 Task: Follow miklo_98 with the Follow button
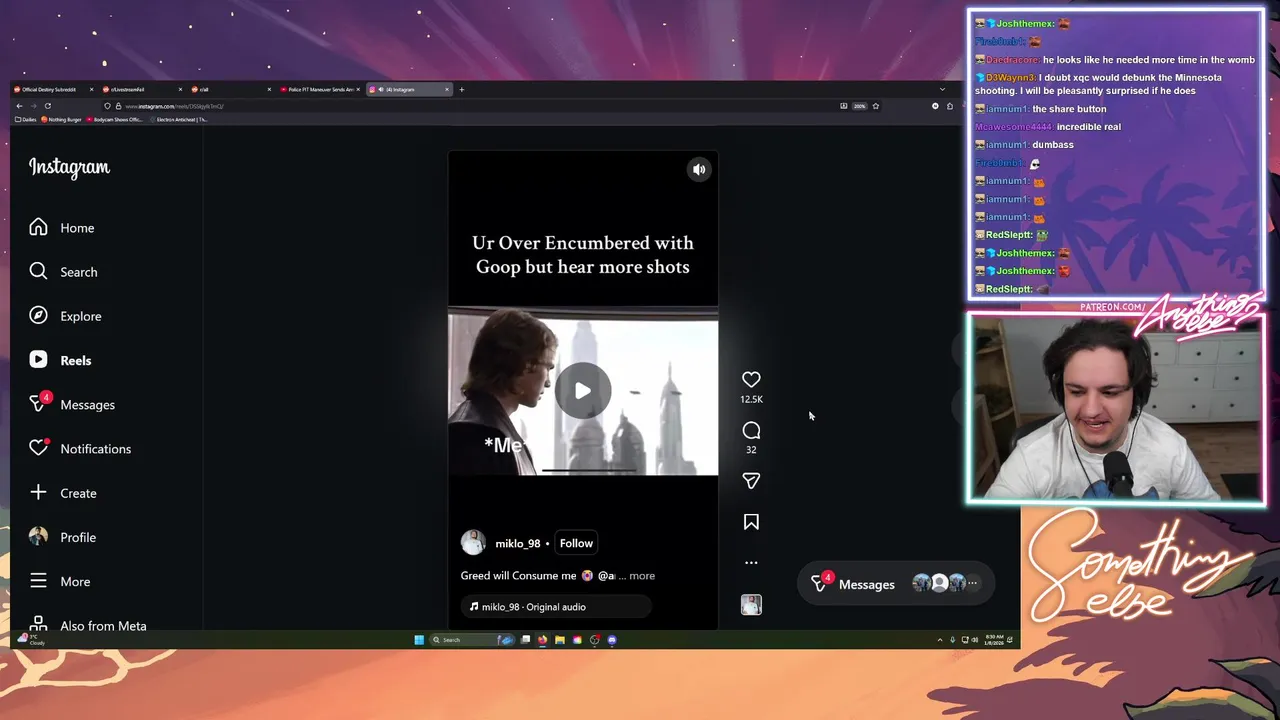coord(576,543)
